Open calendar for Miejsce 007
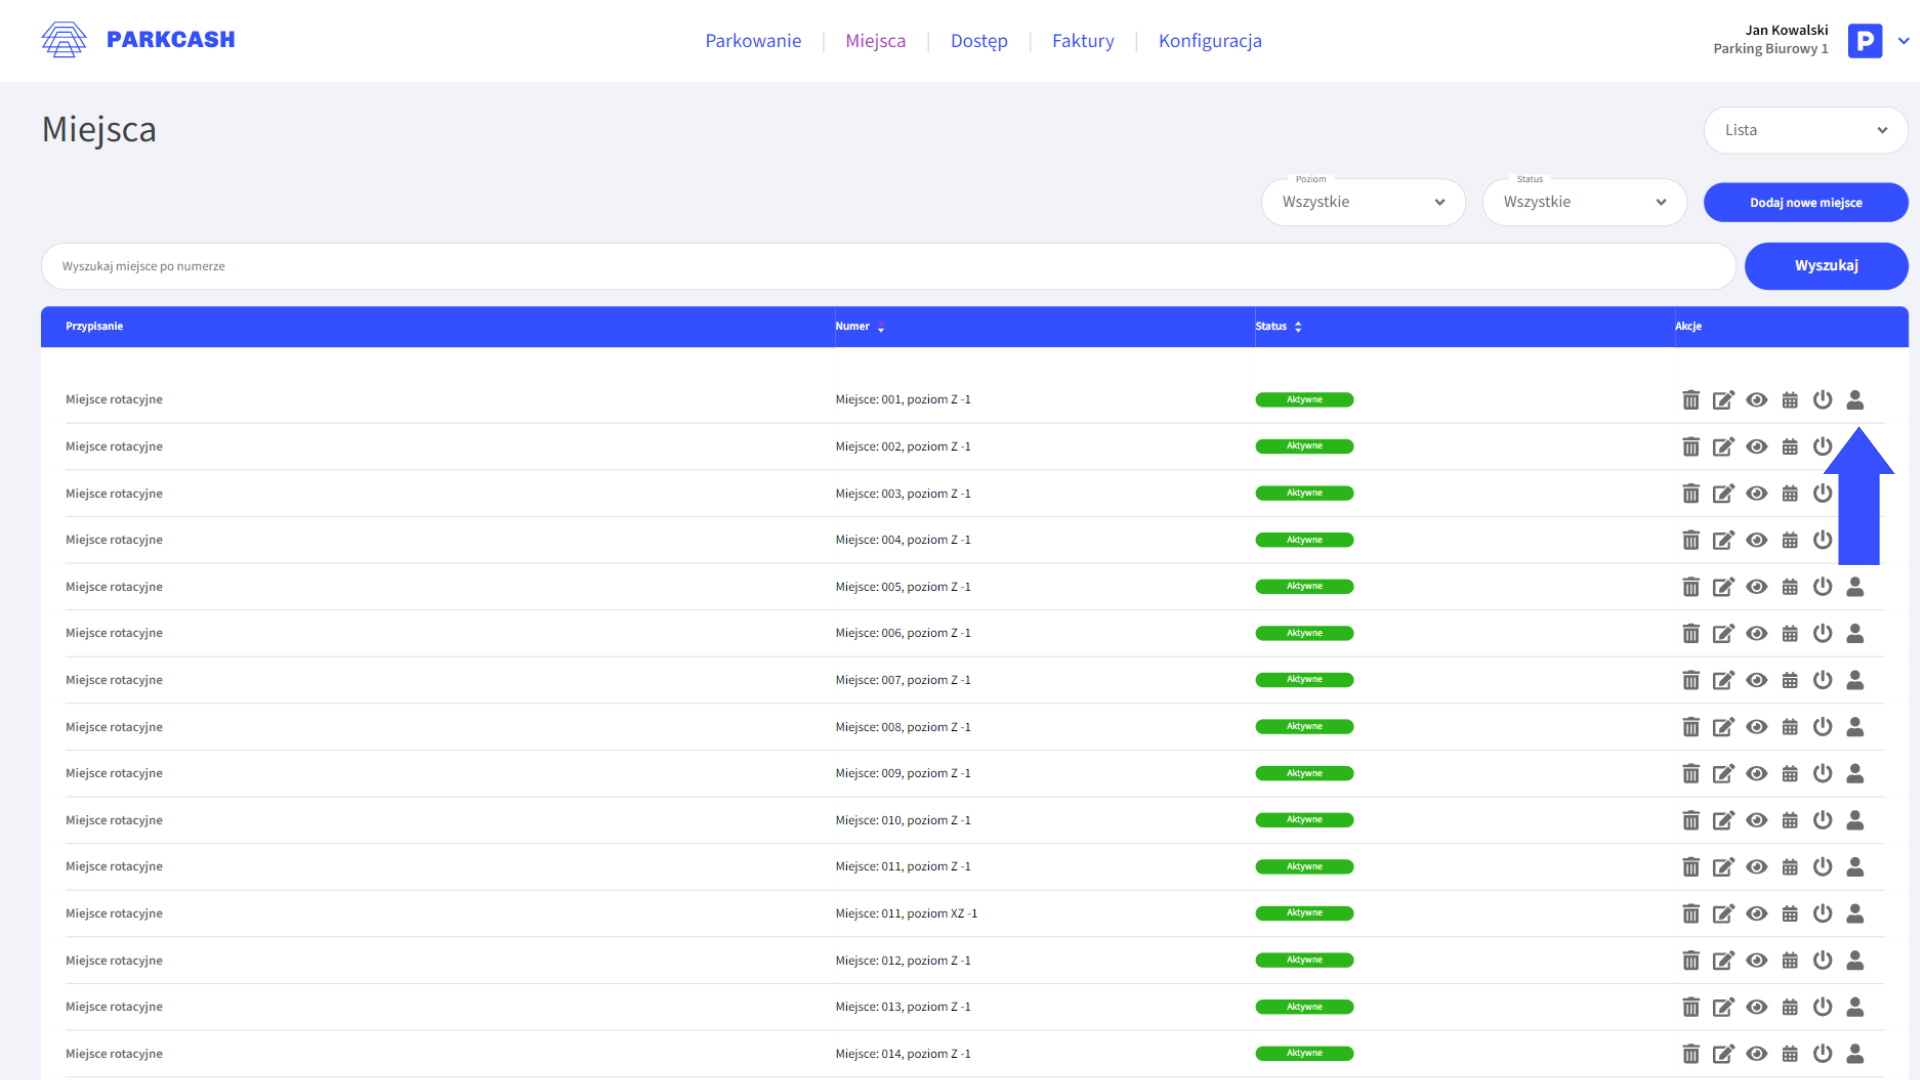Screen dimensions: 1920x1080 (1790, 681)
